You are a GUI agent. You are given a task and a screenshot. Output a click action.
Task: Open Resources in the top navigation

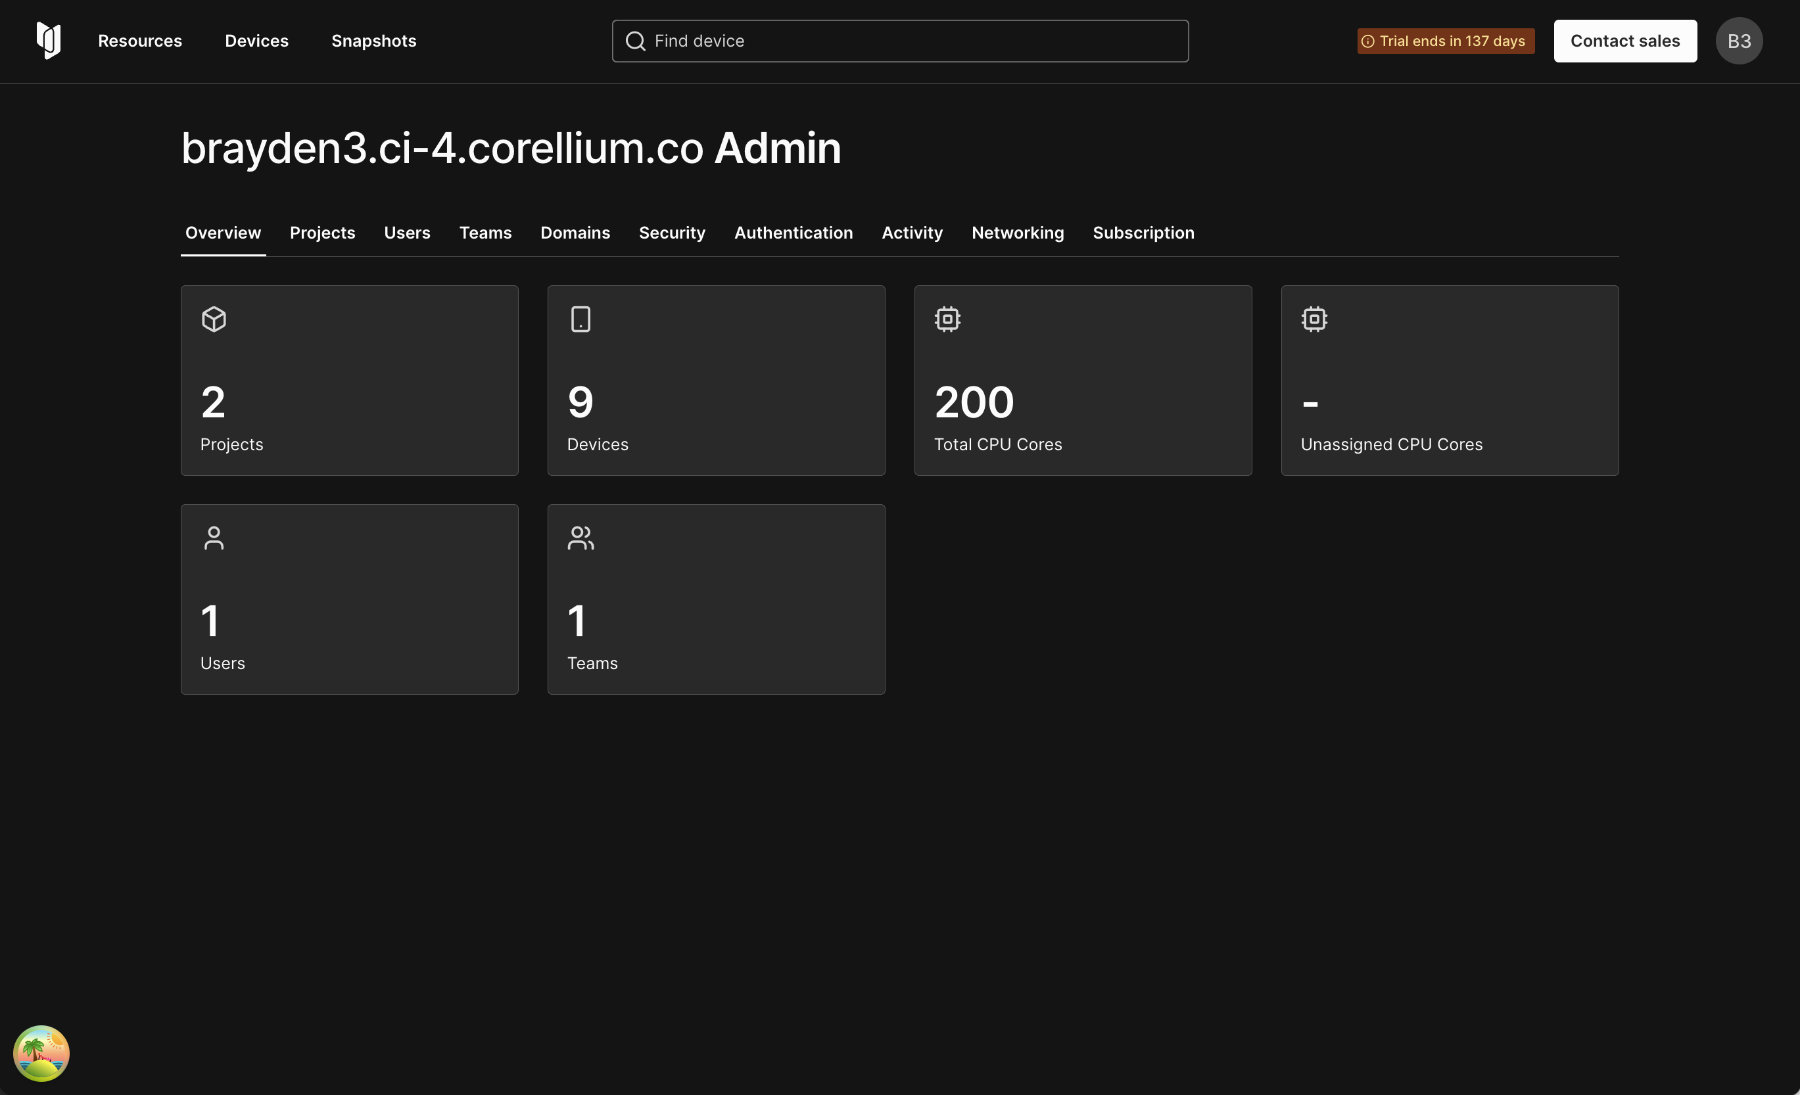tap(140, 41)
